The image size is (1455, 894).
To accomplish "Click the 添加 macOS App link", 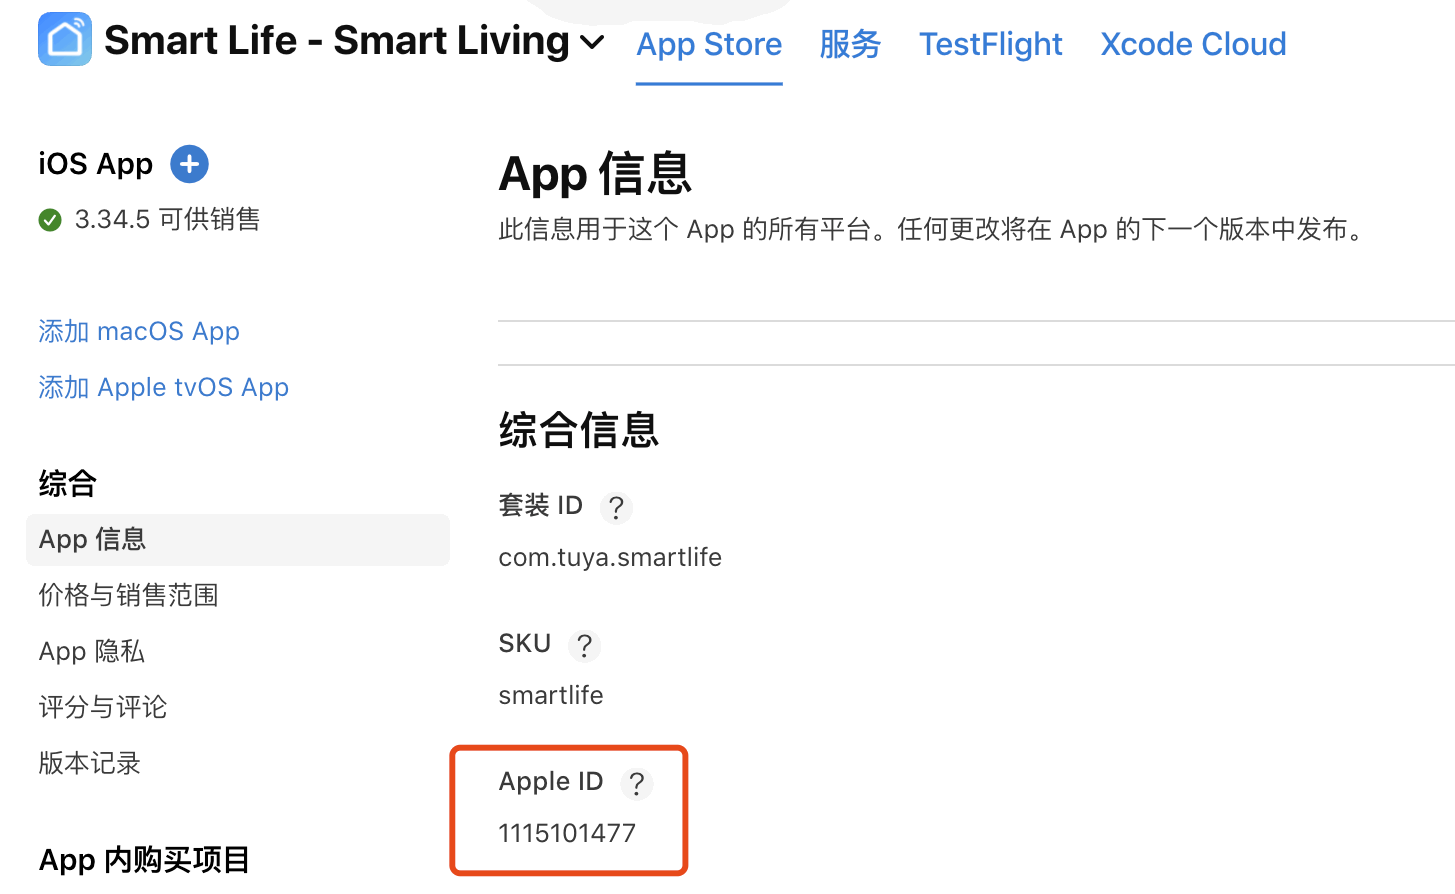I will [x=139, y=331].
